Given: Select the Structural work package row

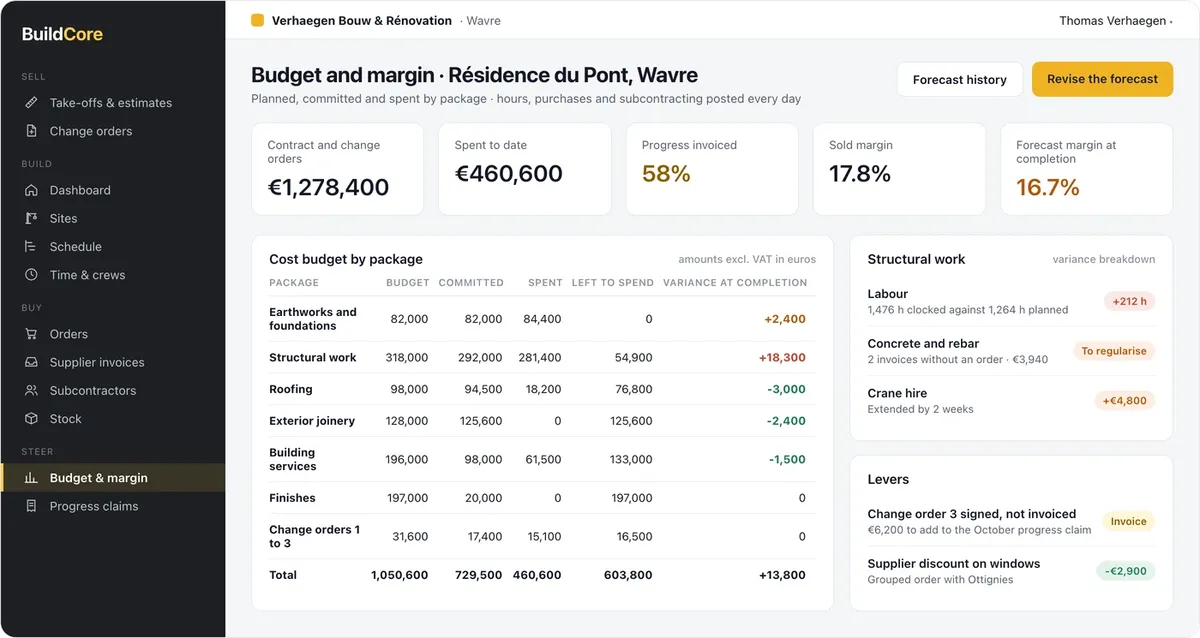Looking at the screenshot, I should click(x=542, y=357).
